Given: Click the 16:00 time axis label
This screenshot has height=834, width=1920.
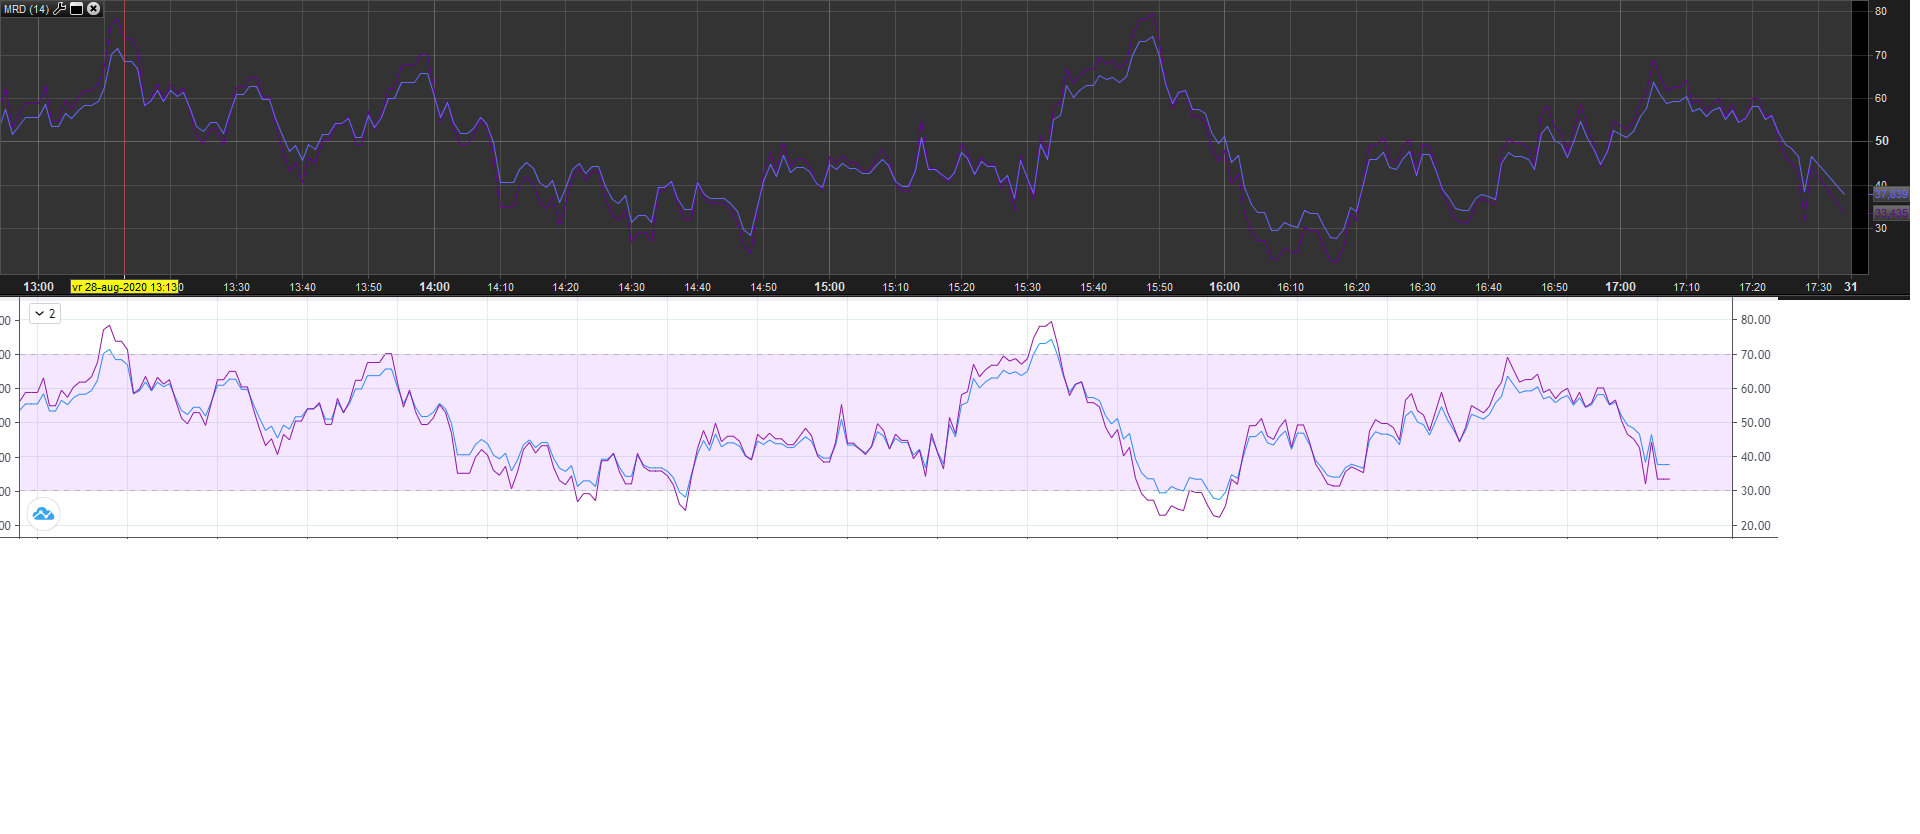Looking at the screenshot, I should point(1224,287).
